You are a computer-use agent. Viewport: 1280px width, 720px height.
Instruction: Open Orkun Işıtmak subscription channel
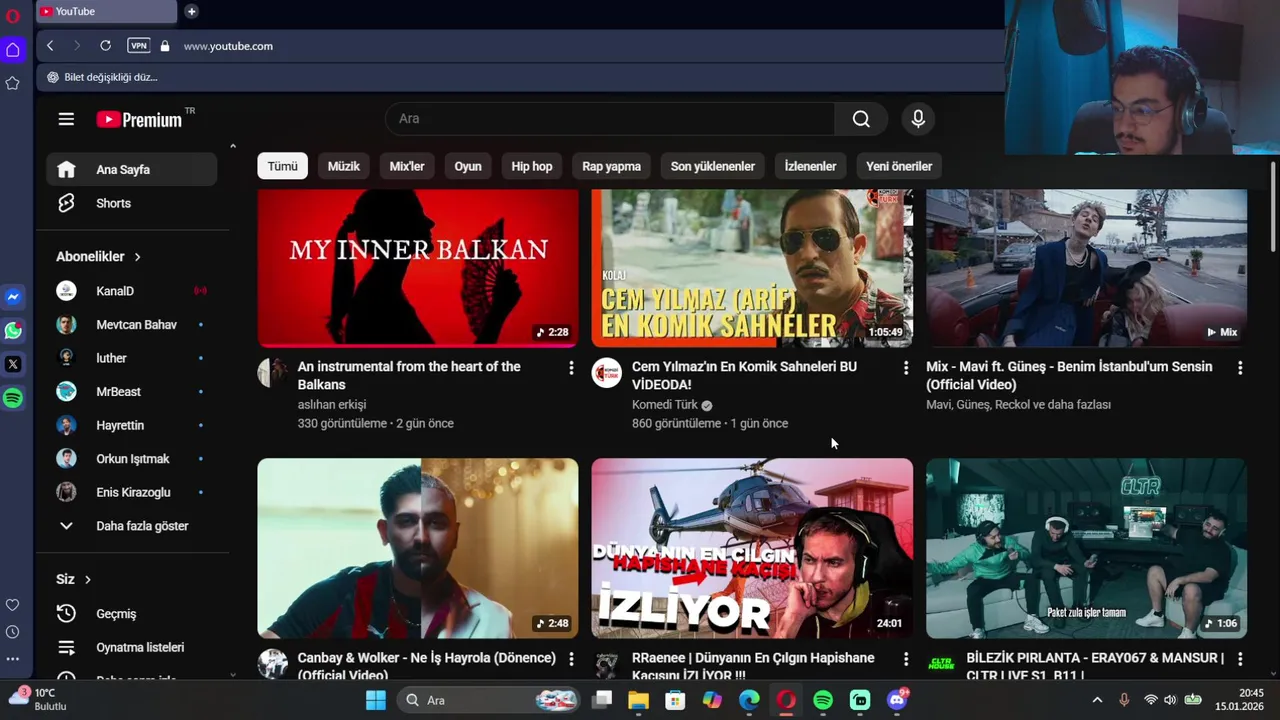point(132,459)
